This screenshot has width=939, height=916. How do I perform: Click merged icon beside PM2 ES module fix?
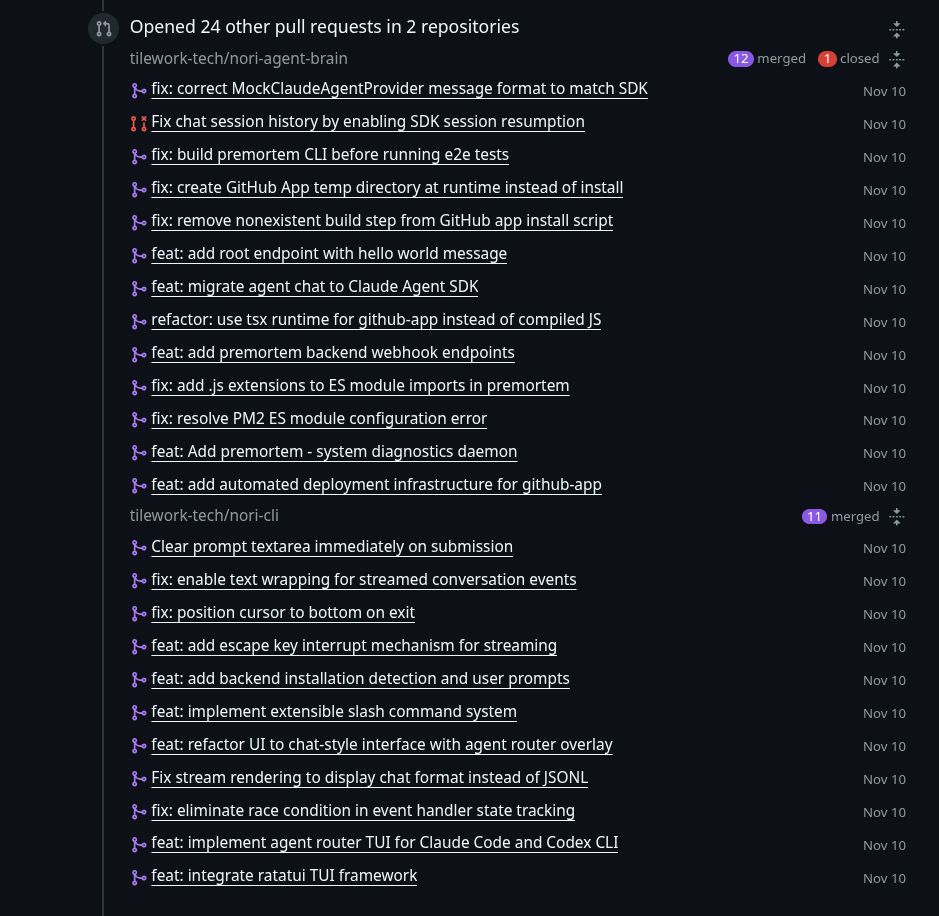pos(139,420)
